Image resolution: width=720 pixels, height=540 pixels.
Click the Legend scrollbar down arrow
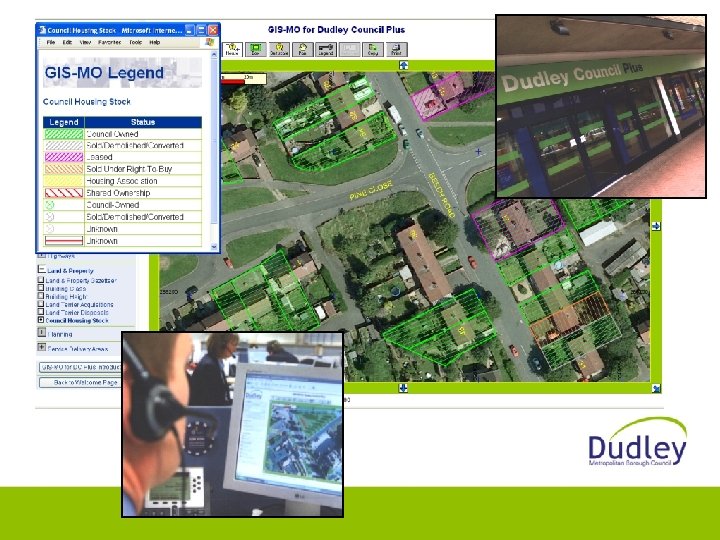tap(214, 247)
